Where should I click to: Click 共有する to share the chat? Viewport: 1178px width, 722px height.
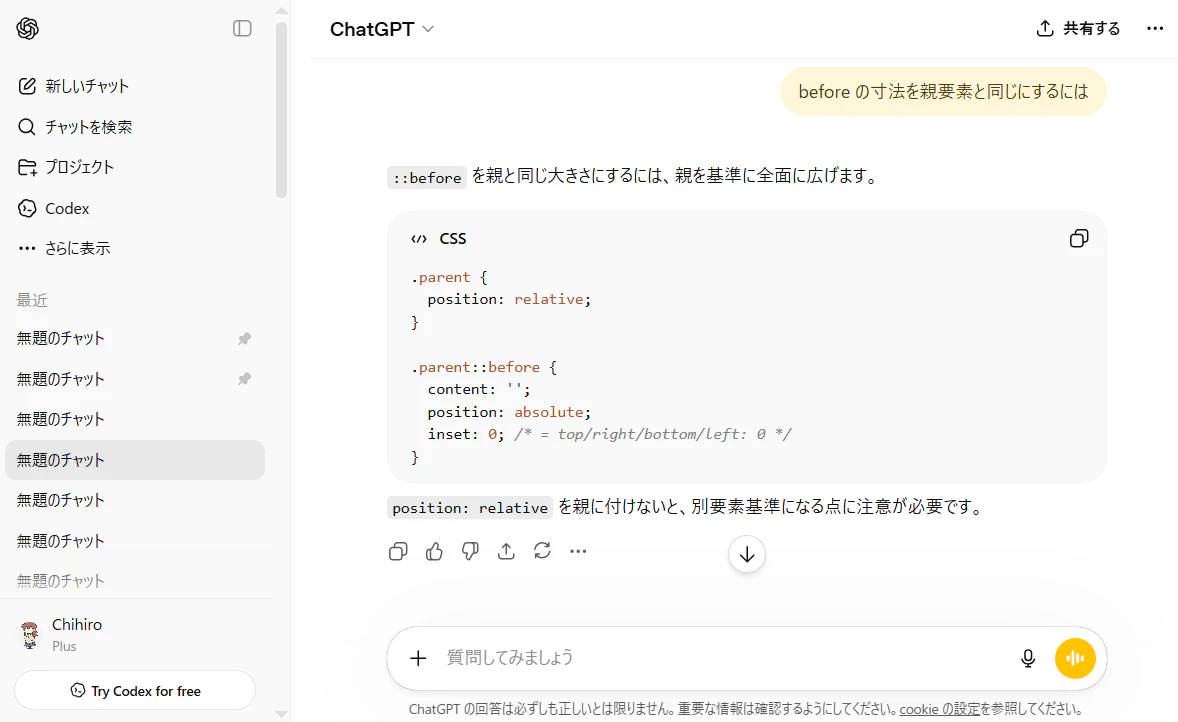tap(1078, 29)
